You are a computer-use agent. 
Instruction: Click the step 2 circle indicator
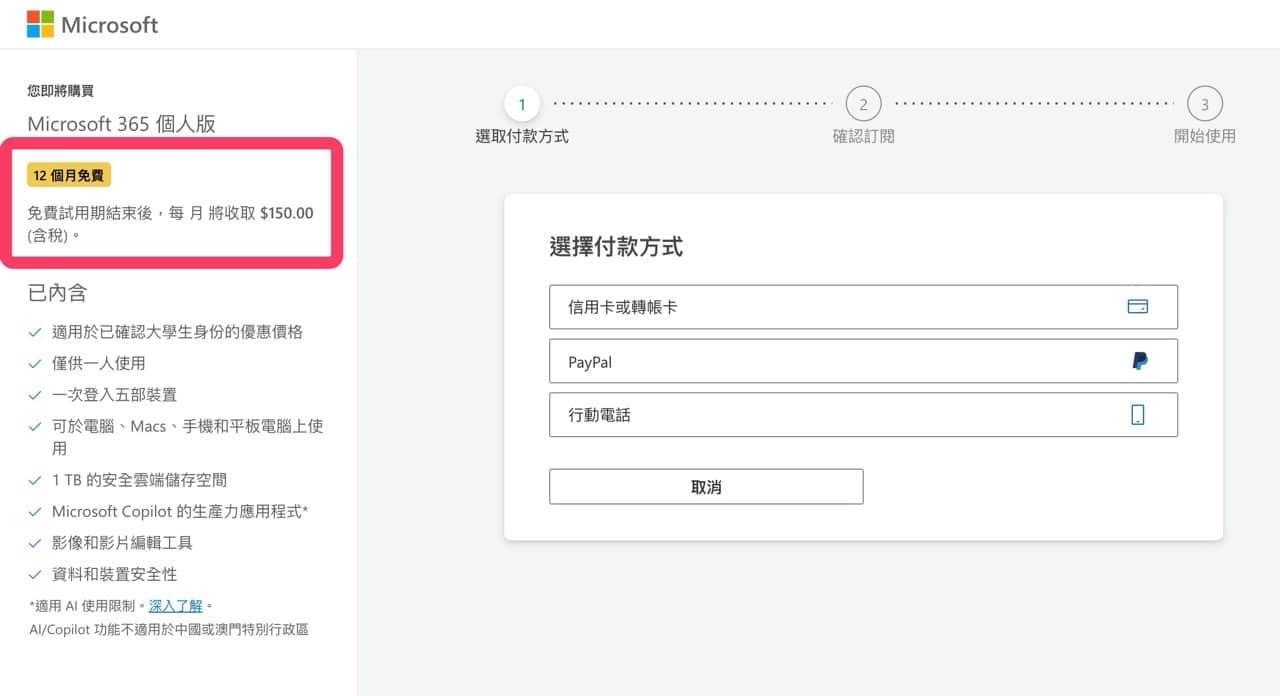pos(863,104)
